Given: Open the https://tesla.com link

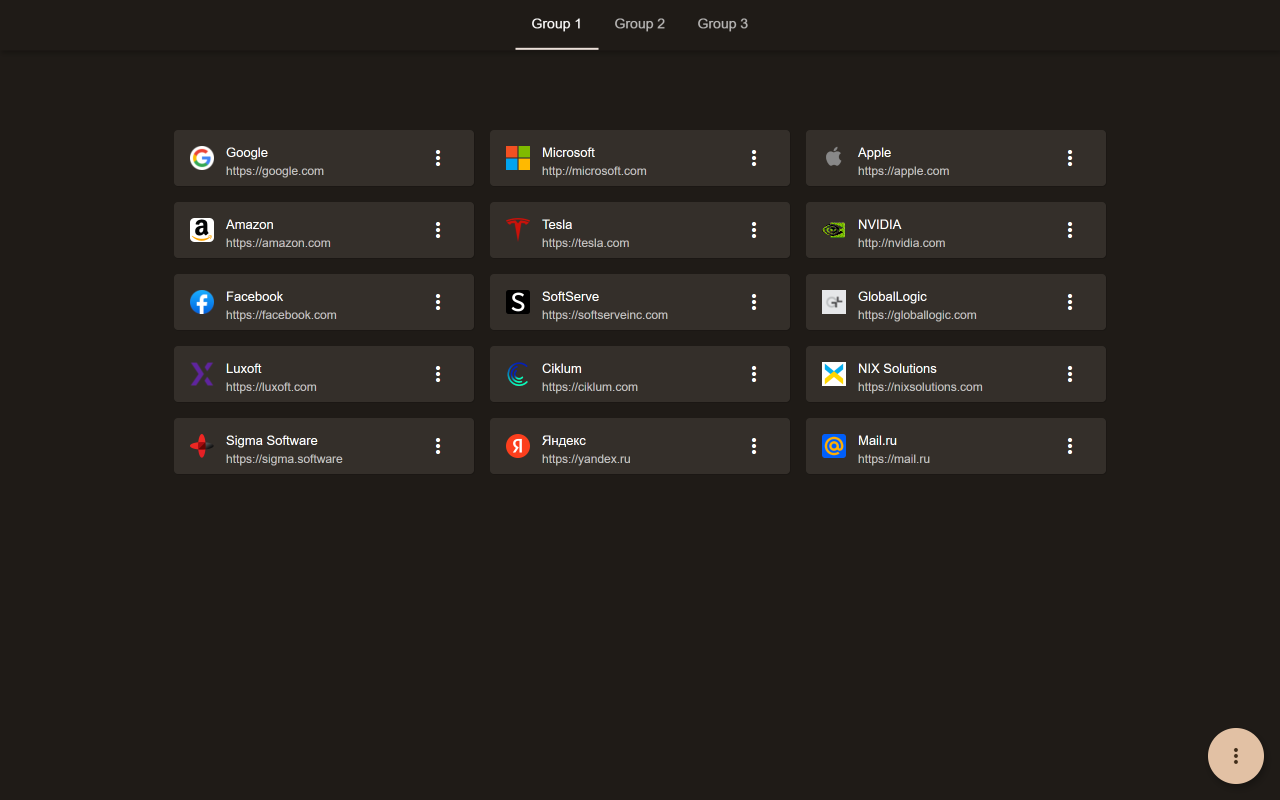Looking at the screenshot, I should point(586,243).
